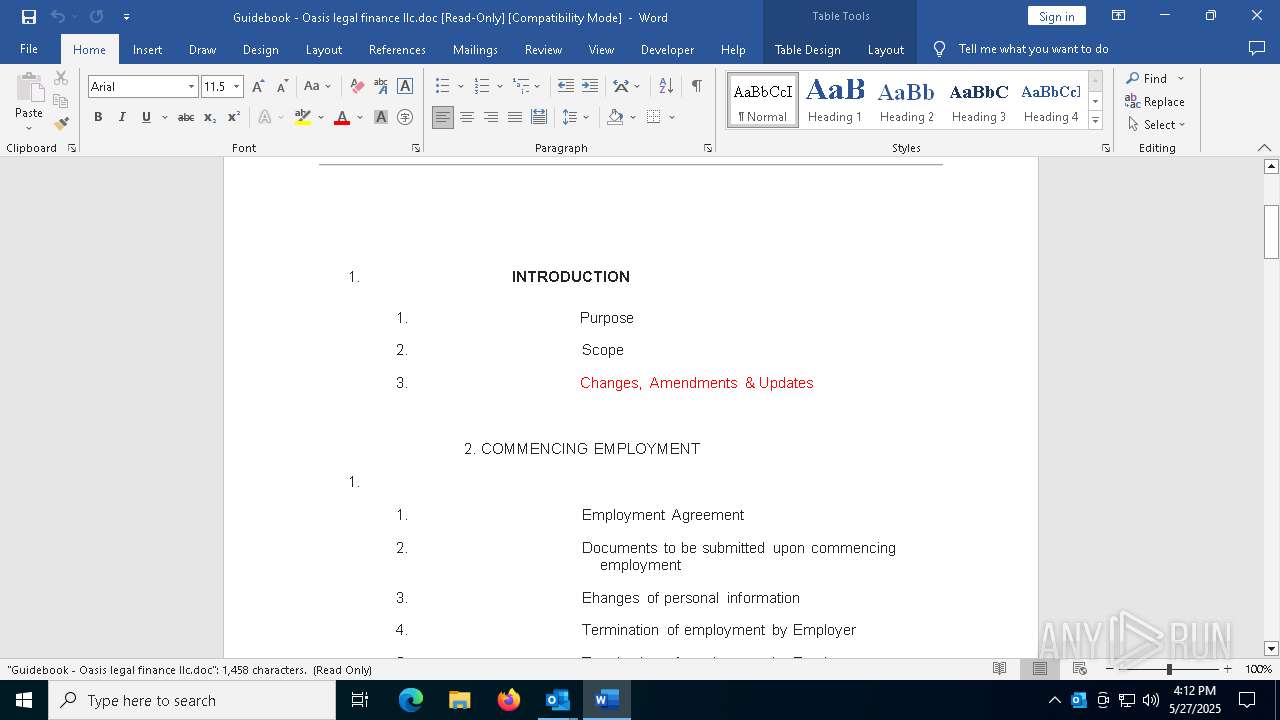Screen dimensions: 1280x720
Task: Open the ribbon display options icon
Action: [1119, 16]
